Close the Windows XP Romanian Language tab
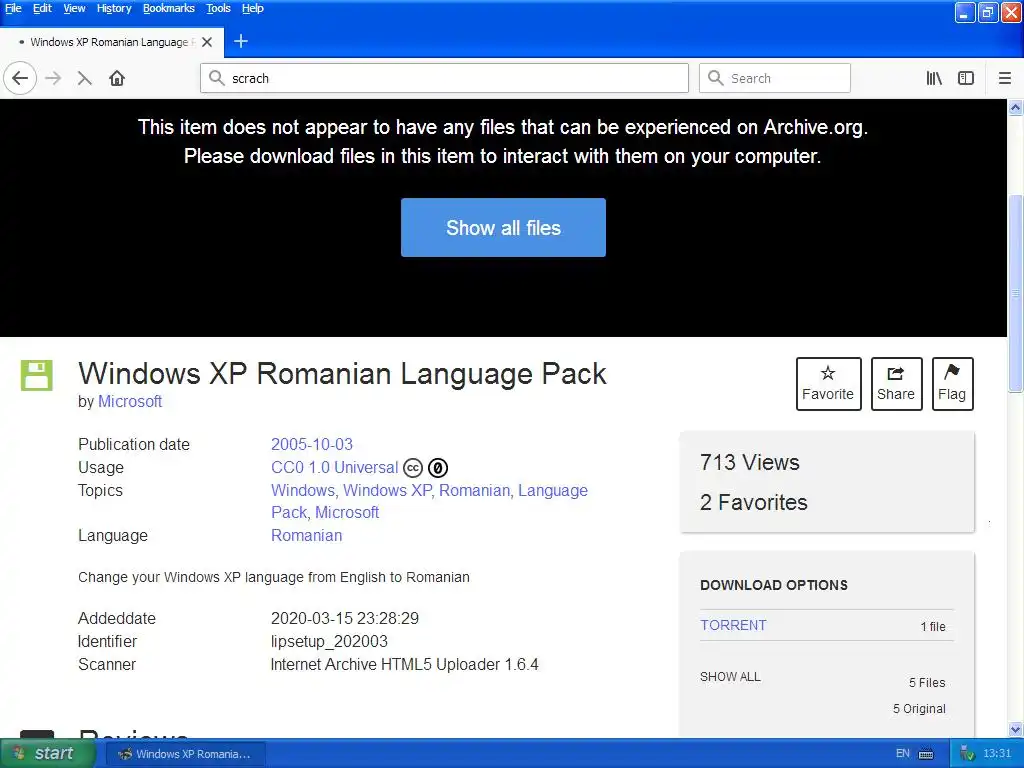The image size is (1024, 768). coord(207,42)
